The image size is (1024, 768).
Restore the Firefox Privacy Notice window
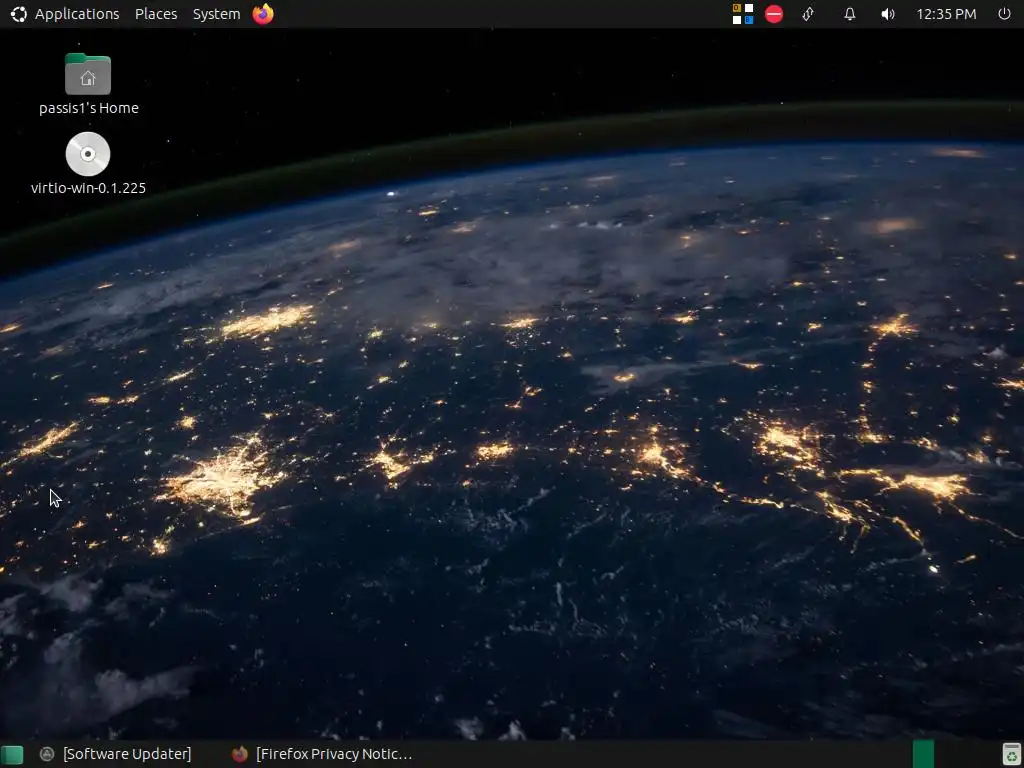click(x=323, y=754)
